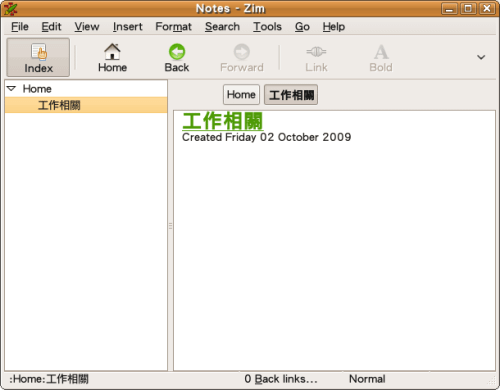
Task: Click the Home path bar button
Action: click(241, 95)
